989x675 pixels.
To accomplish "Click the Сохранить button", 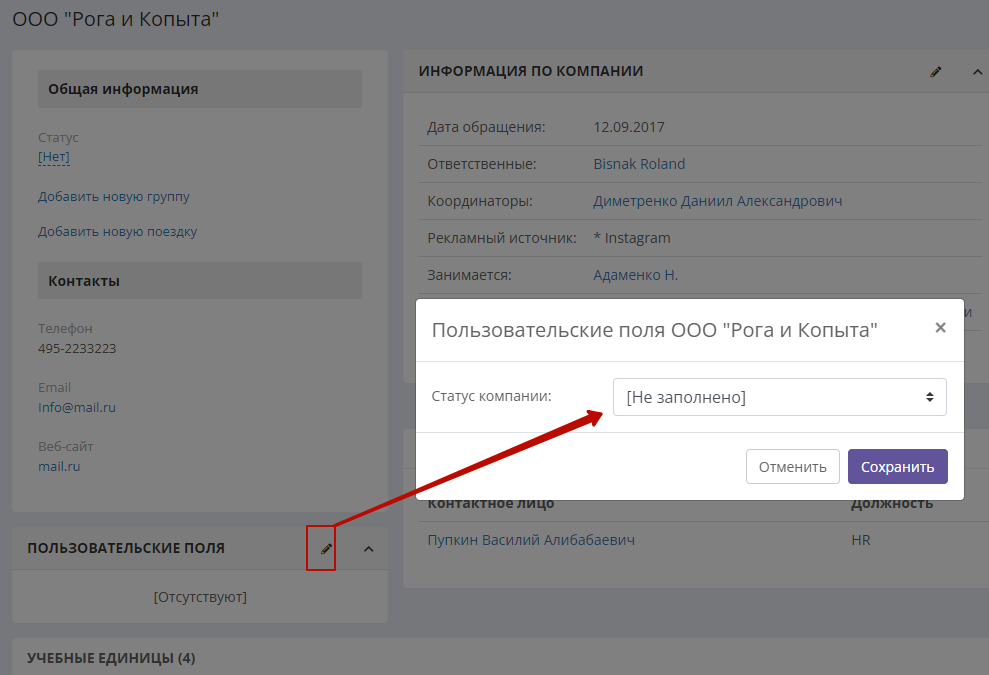I will [x=898, y=467].
